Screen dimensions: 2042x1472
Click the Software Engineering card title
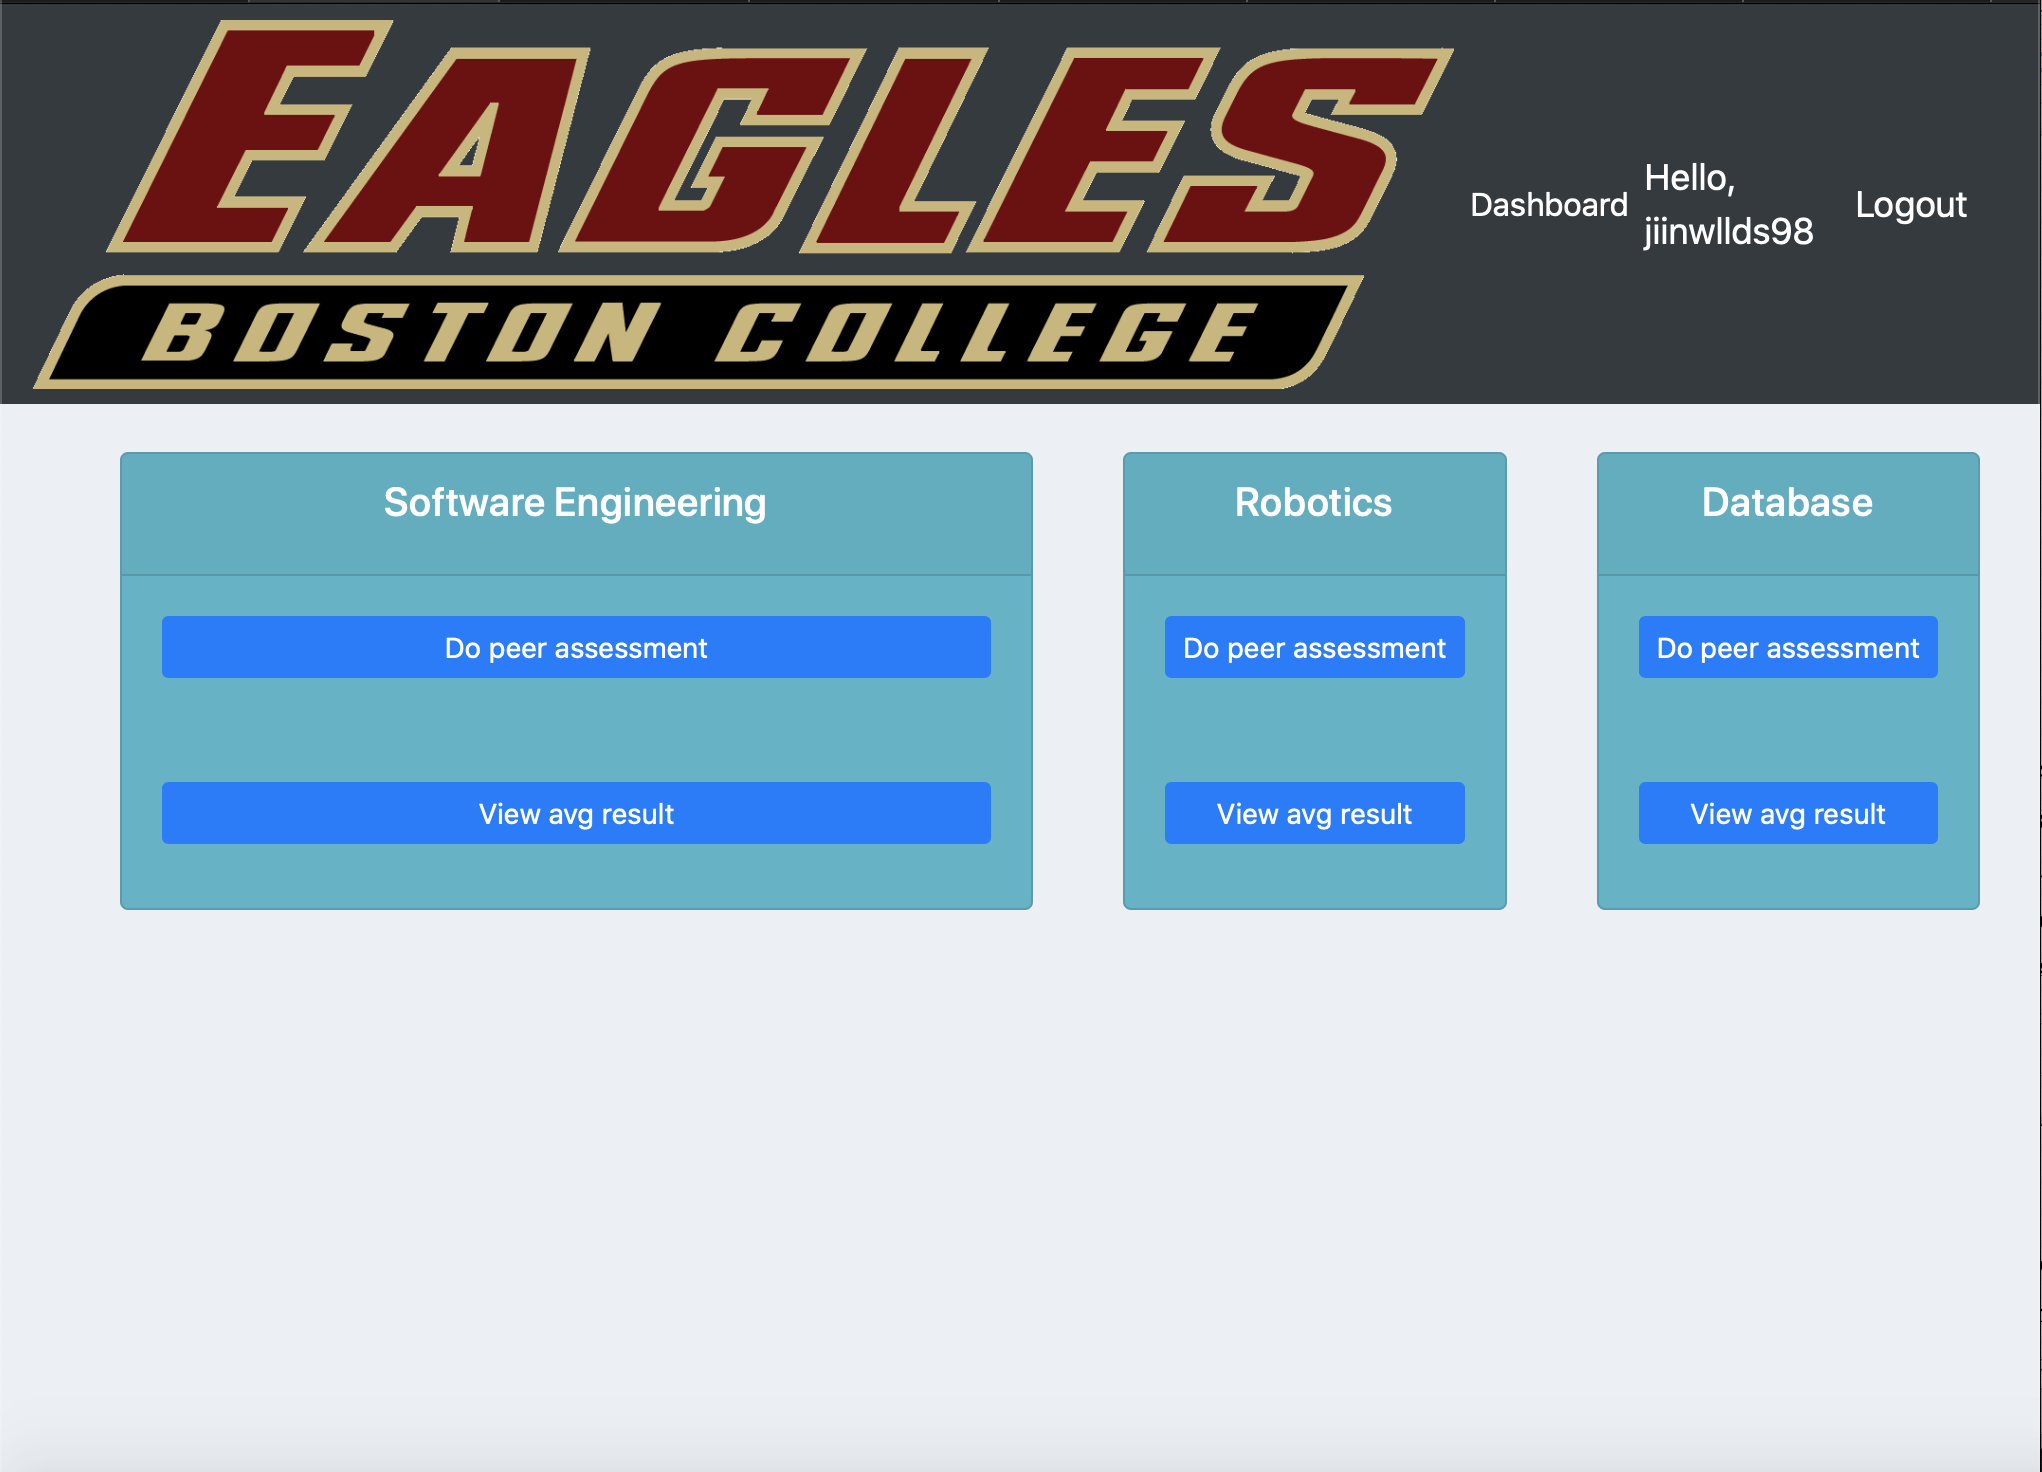pyautogui.click(x=575, y=503)
